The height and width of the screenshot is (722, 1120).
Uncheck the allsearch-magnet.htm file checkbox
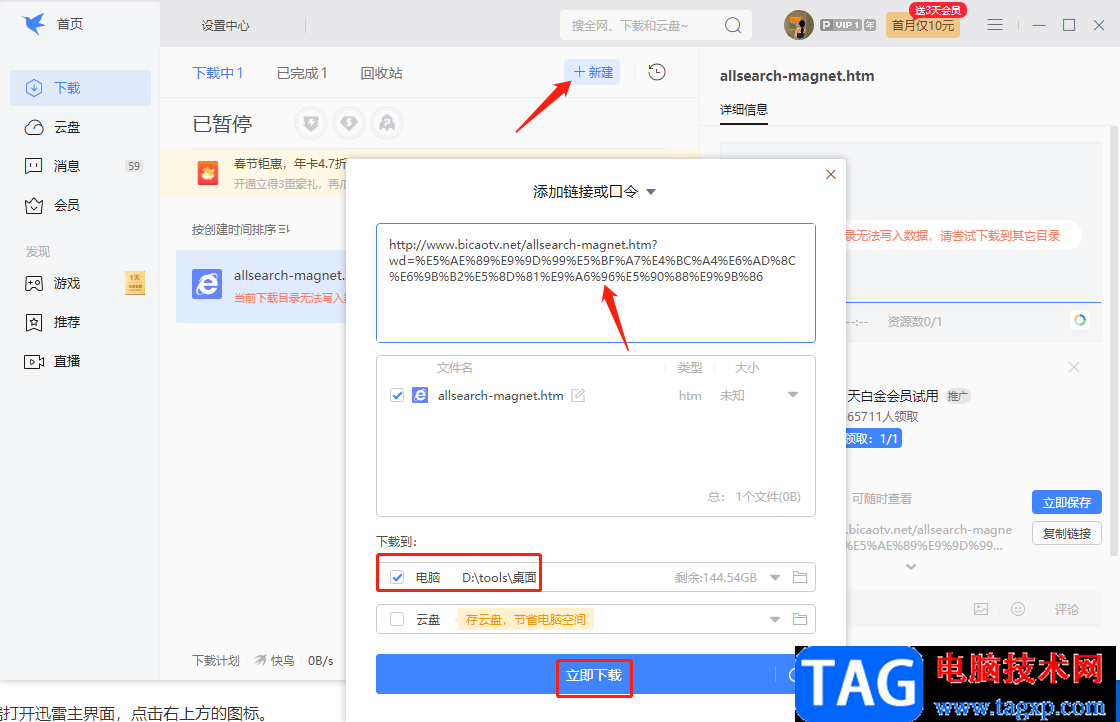(397, 395)
